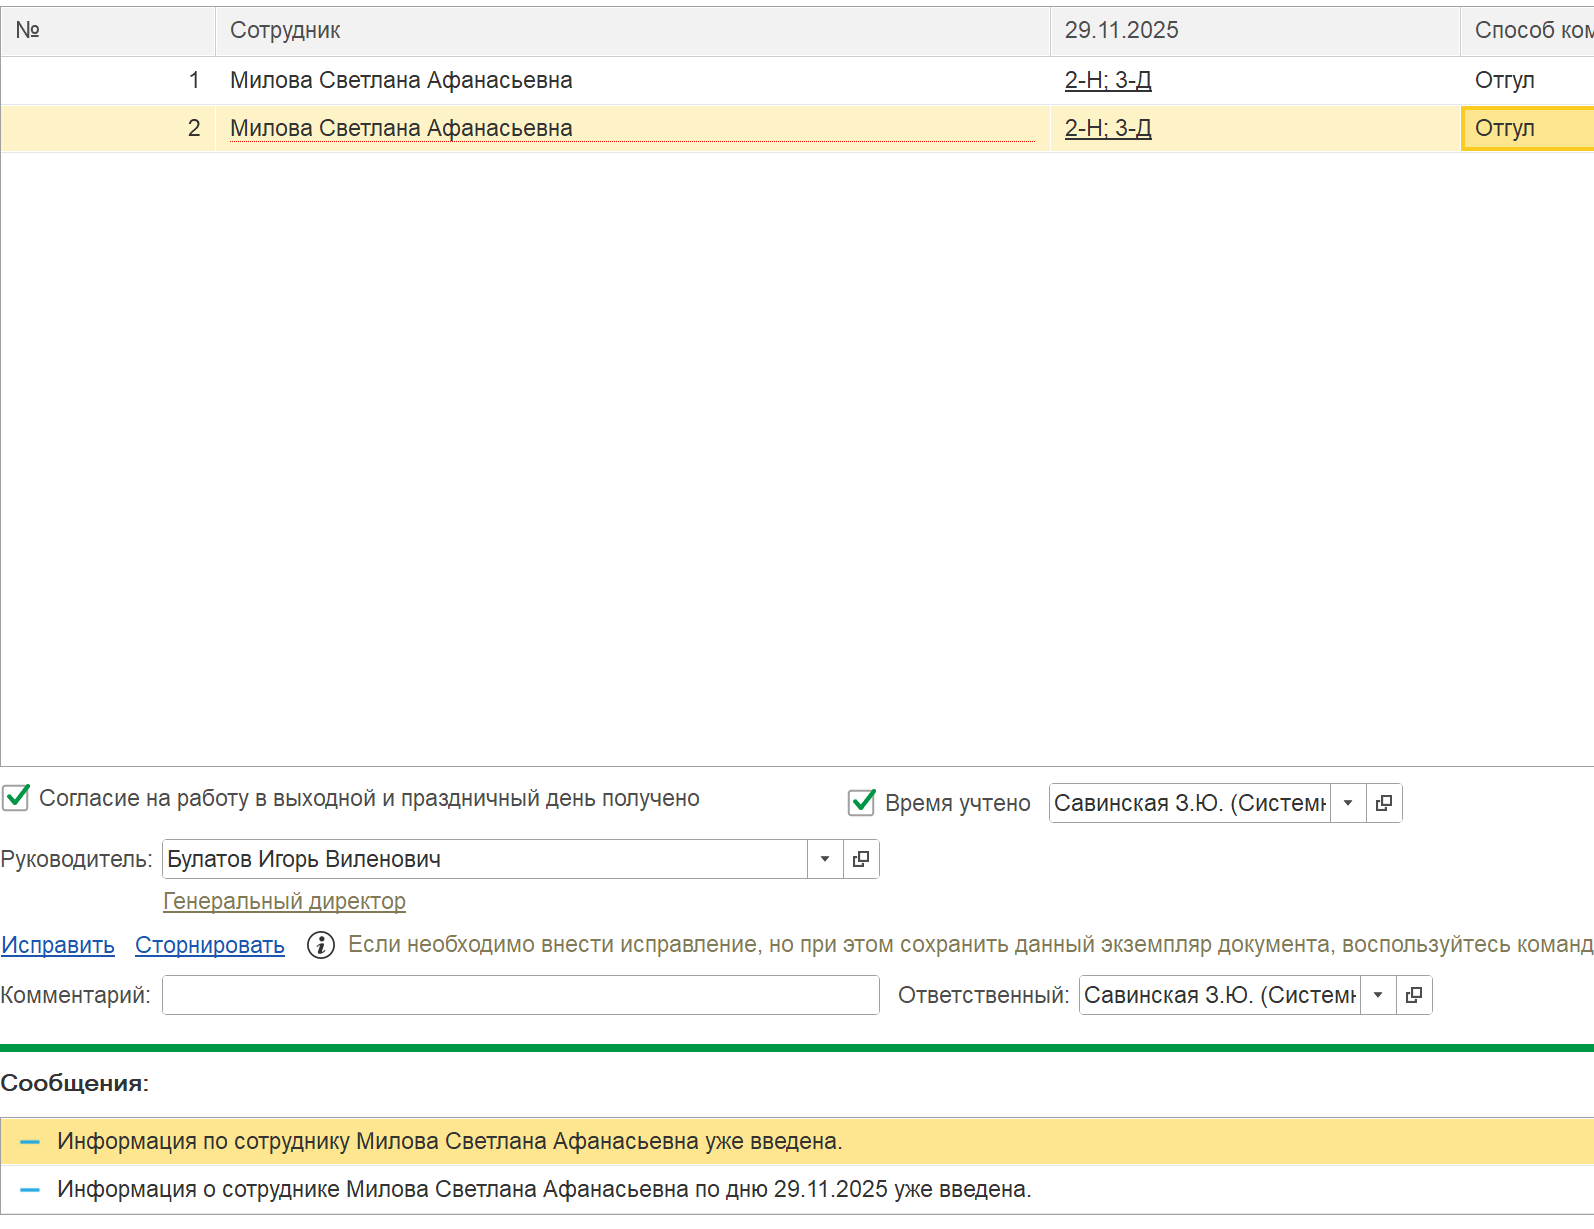Click inside the Комментарий input field
Viewport: 1594px width, 1229px height.
(x=520, y=995)
